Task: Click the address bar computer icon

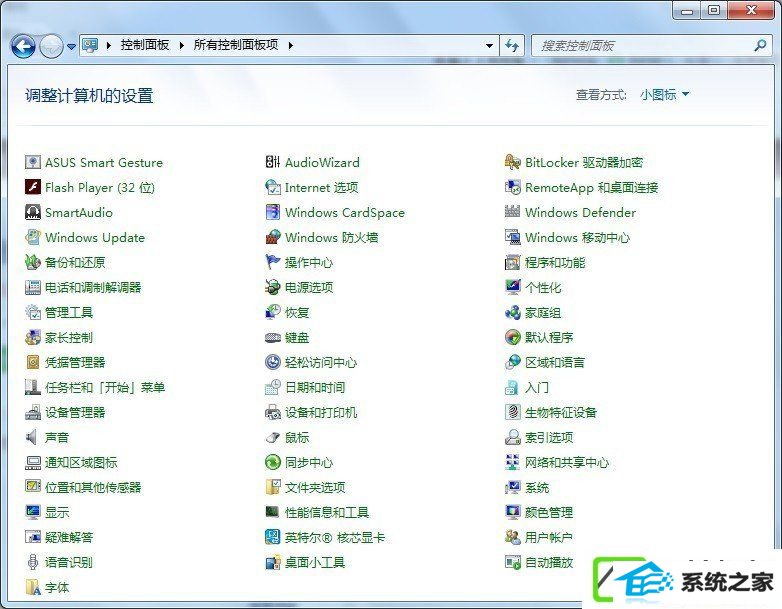Action: pos(90,45)
